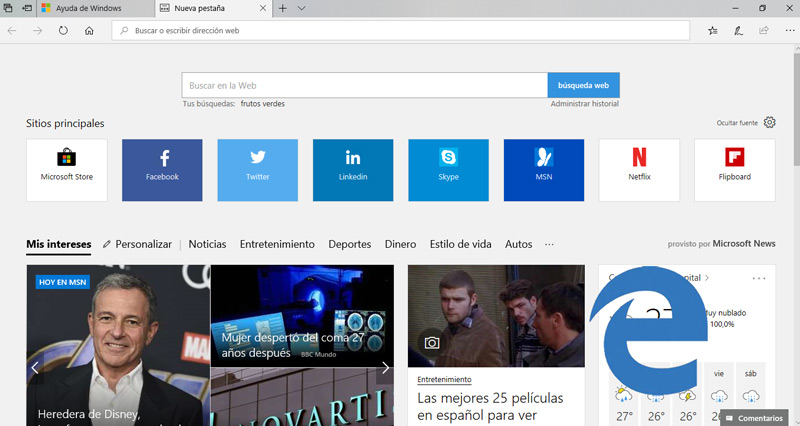Open the Flipboard top site tile
The width and height of the screenshot is (800, 426).
coord(735,170)
